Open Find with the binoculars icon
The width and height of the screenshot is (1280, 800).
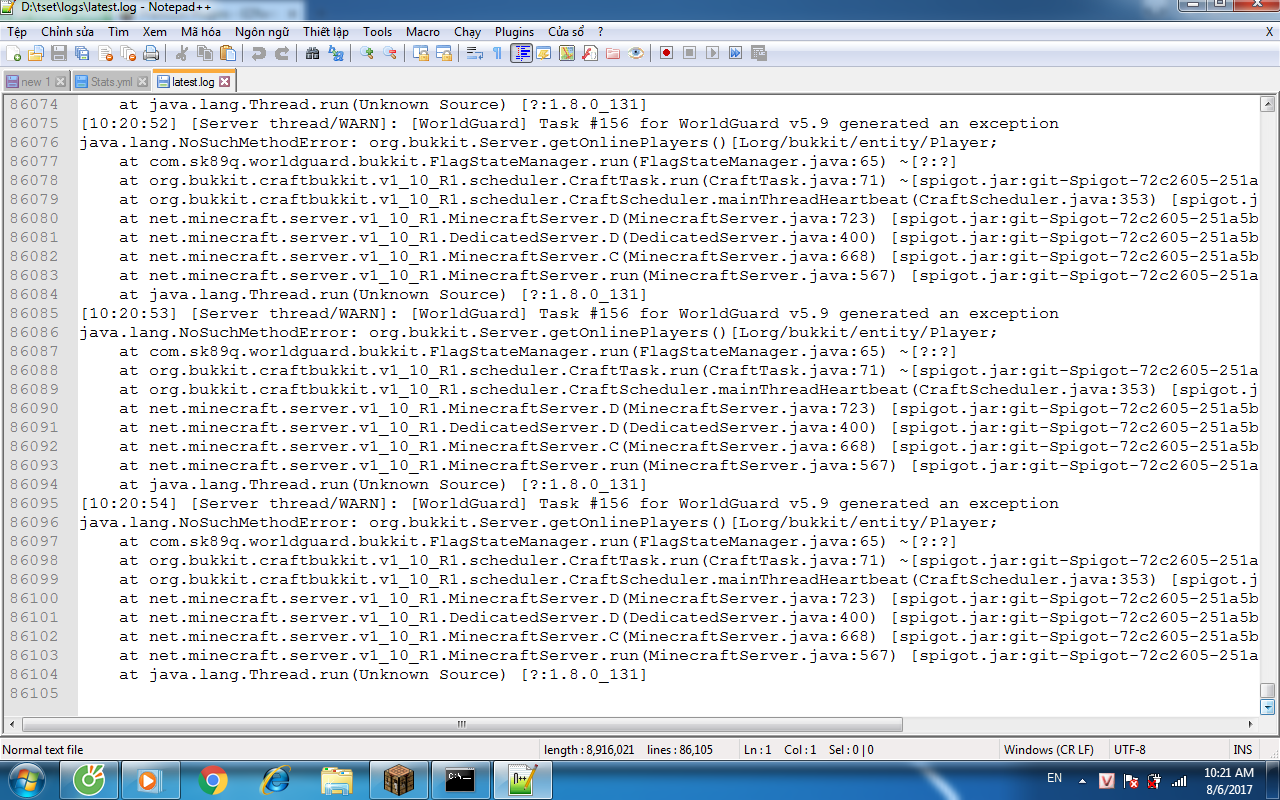(x=313, y=53)
